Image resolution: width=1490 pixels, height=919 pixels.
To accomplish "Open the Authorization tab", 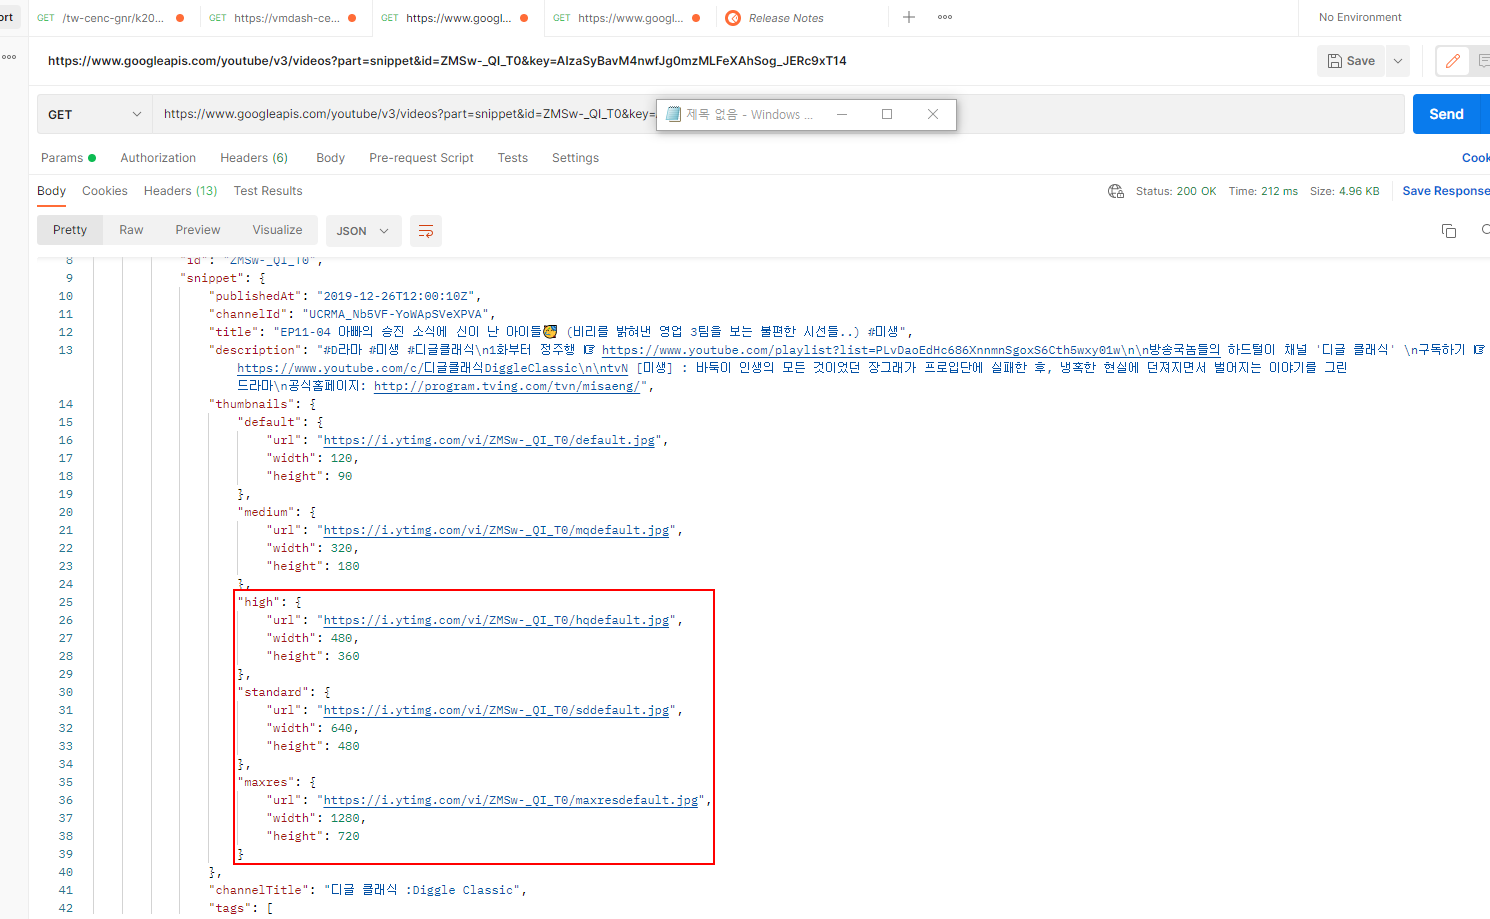I will (158, 158).
